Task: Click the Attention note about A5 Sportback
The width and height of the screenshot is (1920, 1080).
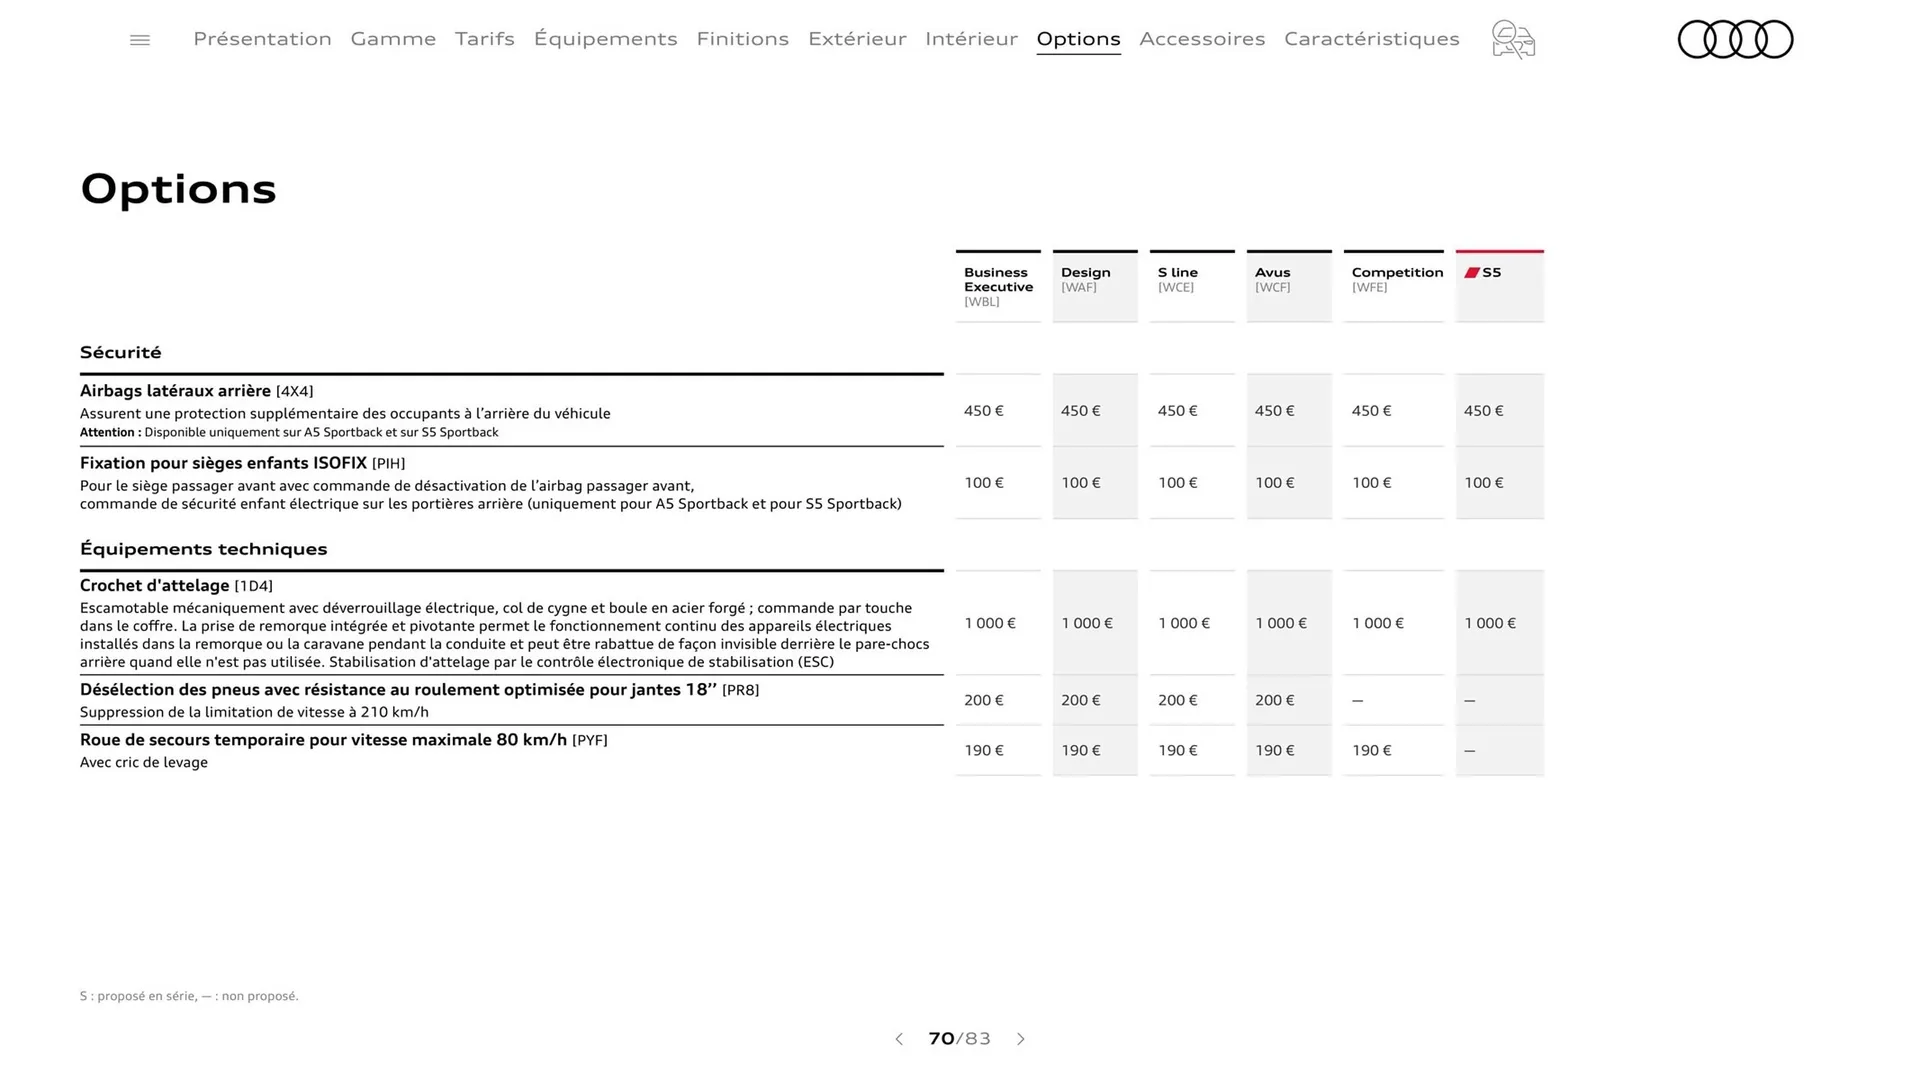Action: [289, 432]
